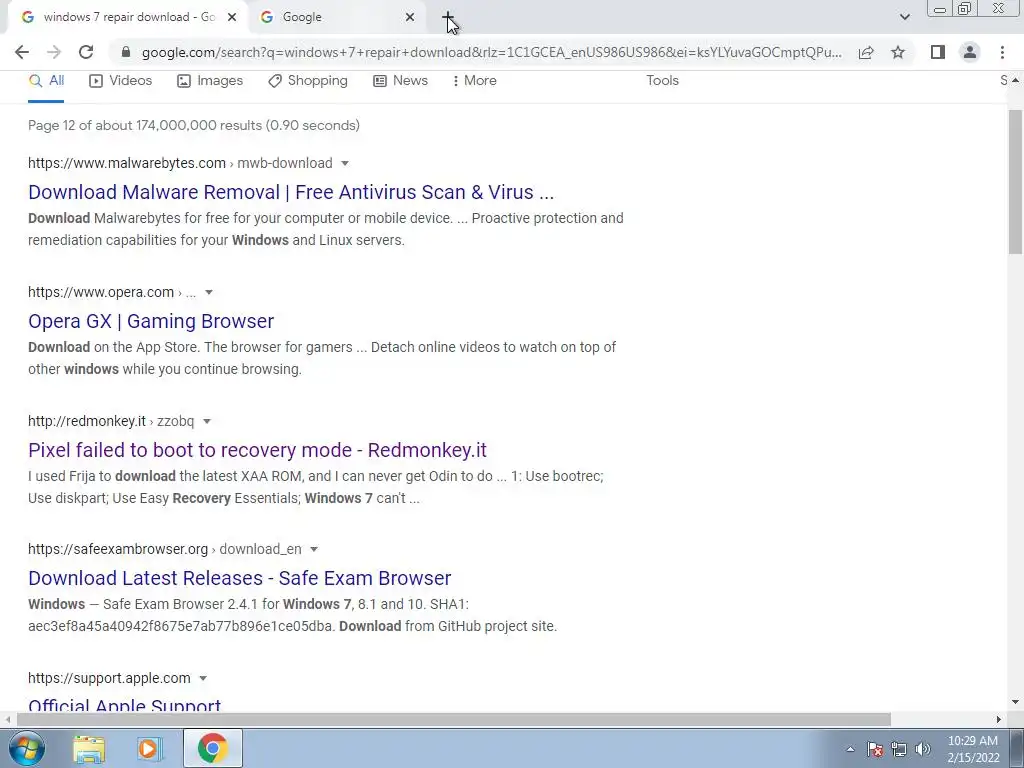Click the address bar URL
The width and height of the screenshot is (1024, 768).
point(491,52)
